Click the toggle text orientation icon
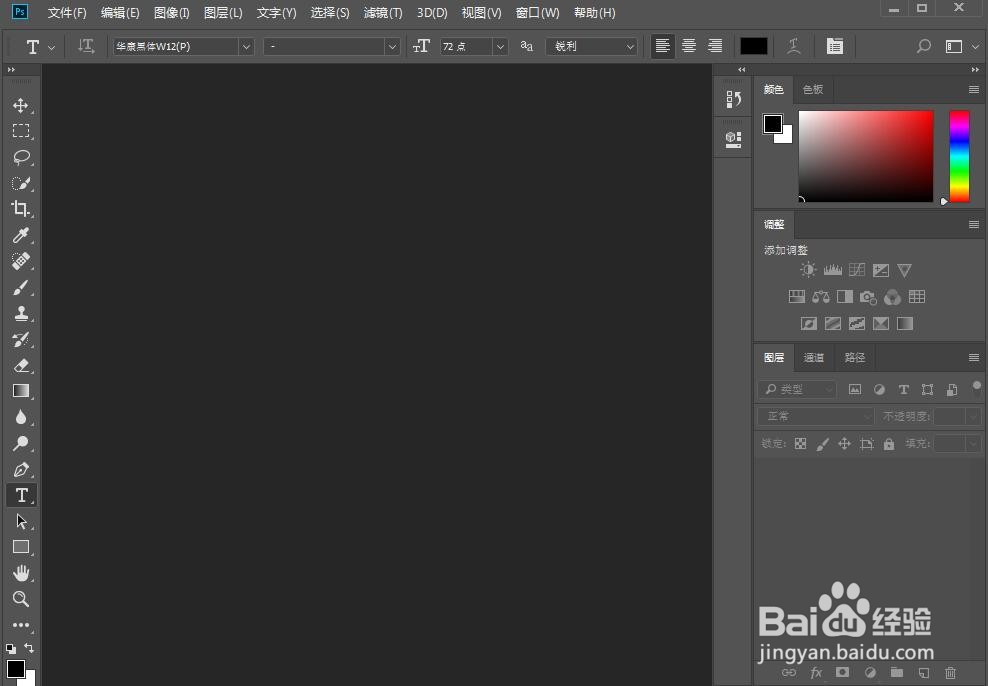 click(x=86, y=46)
